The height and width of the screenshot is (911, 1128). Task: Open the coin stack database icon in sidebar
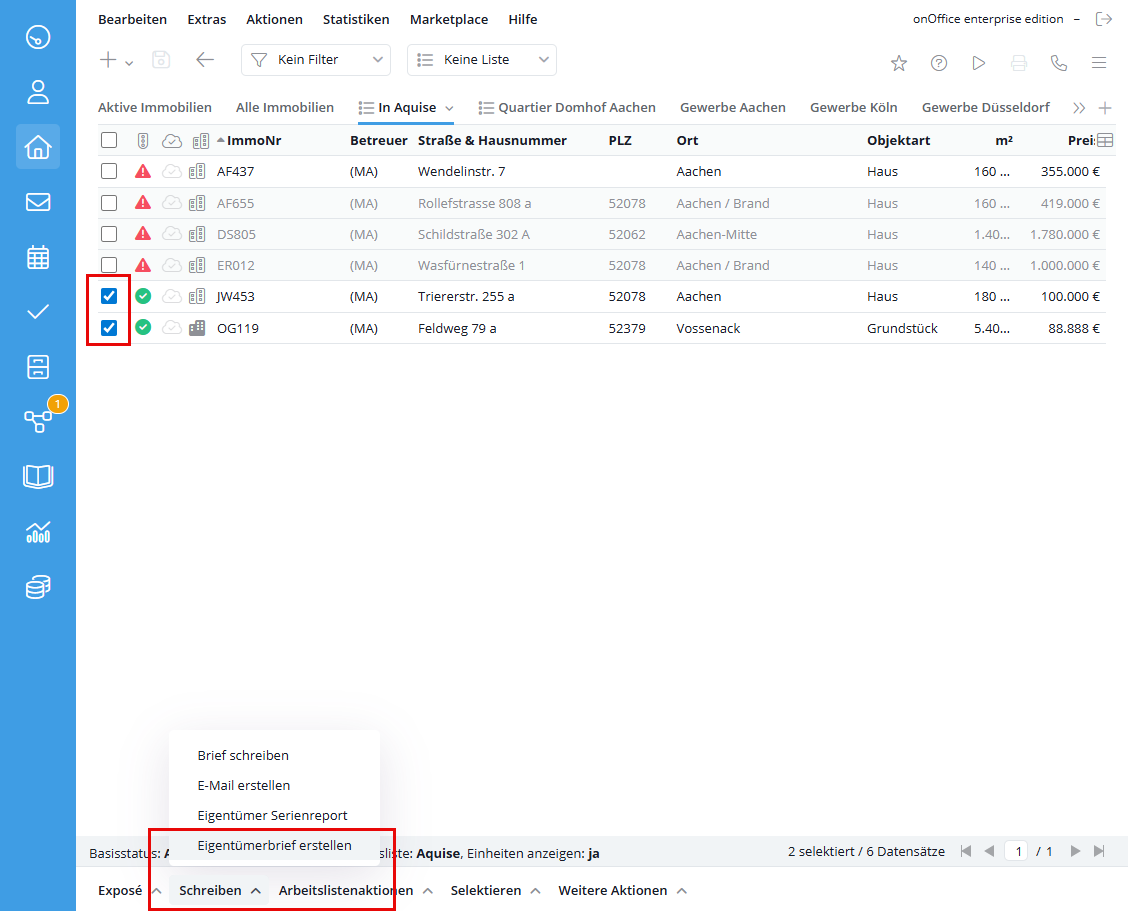[37, 587]
